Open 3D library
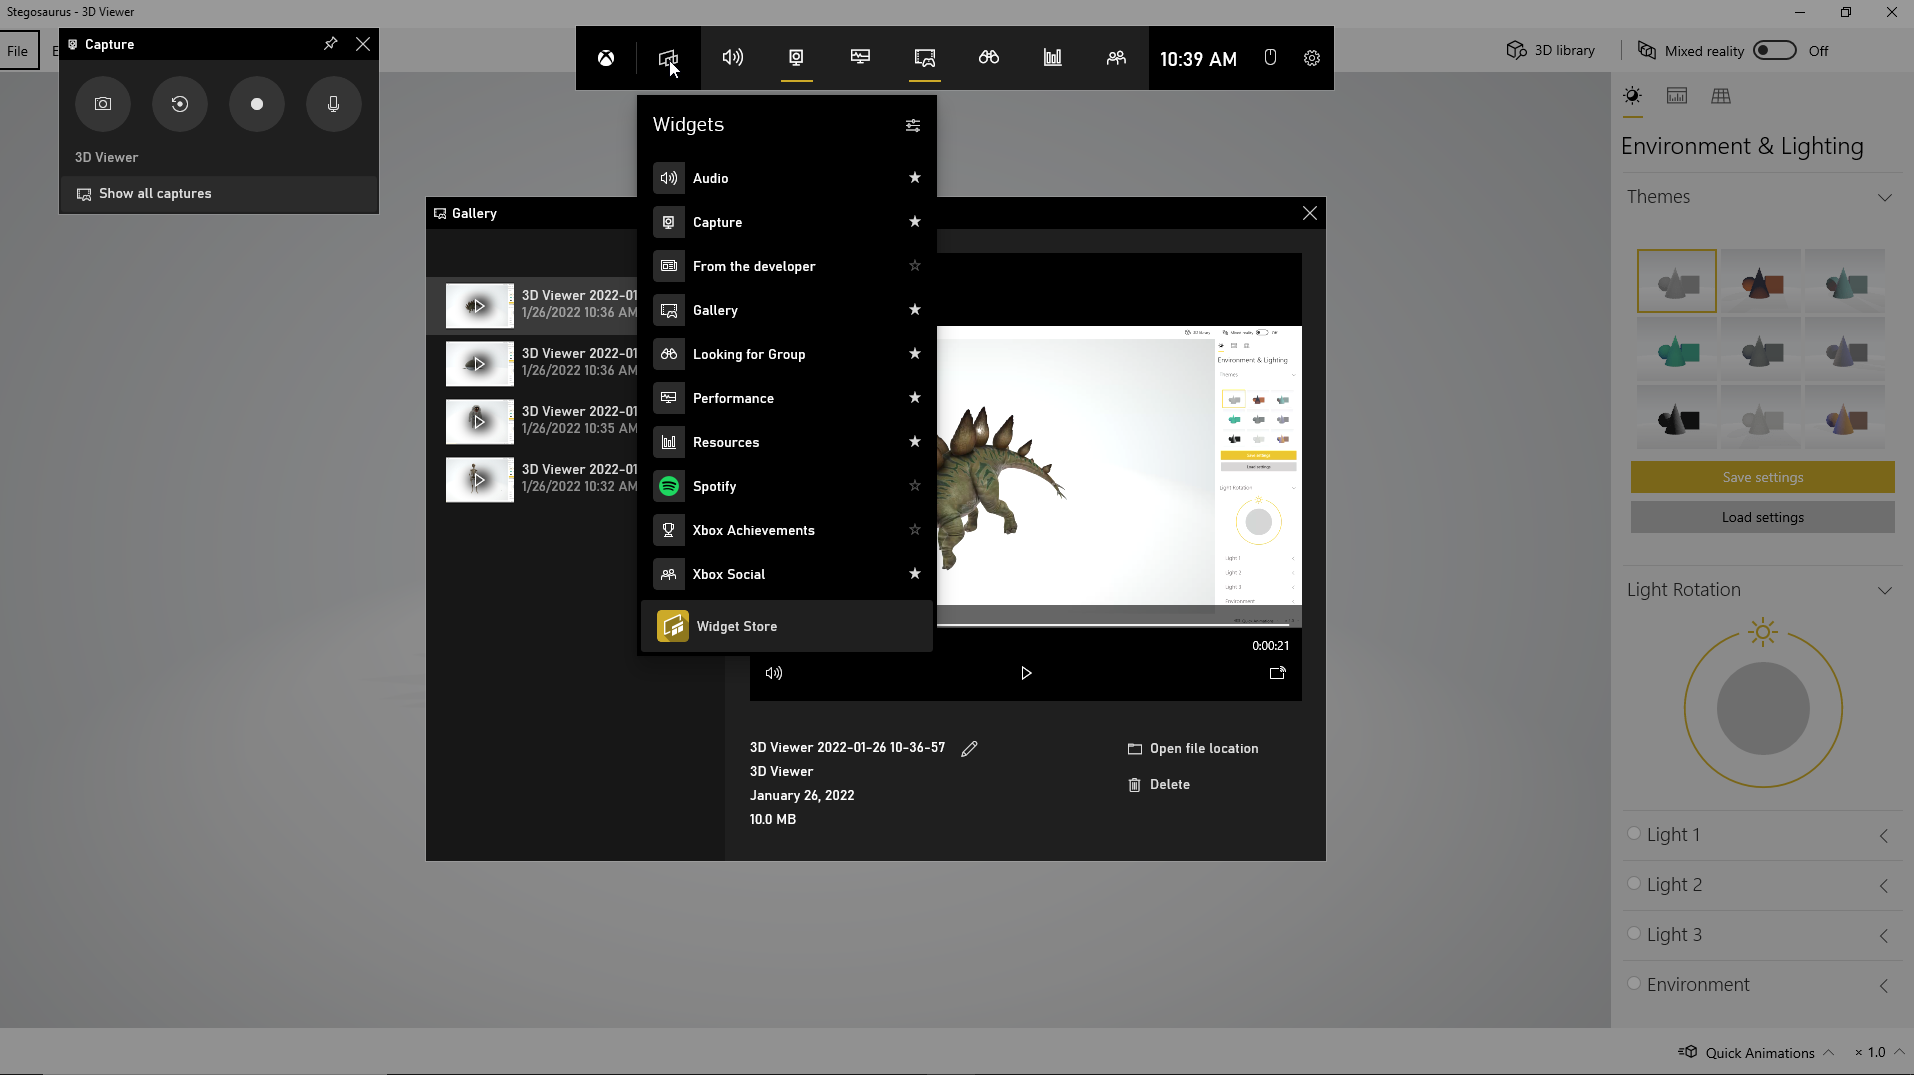Image resolution: width=1914 pixels, height=1075 pixels. [1551, 51]
